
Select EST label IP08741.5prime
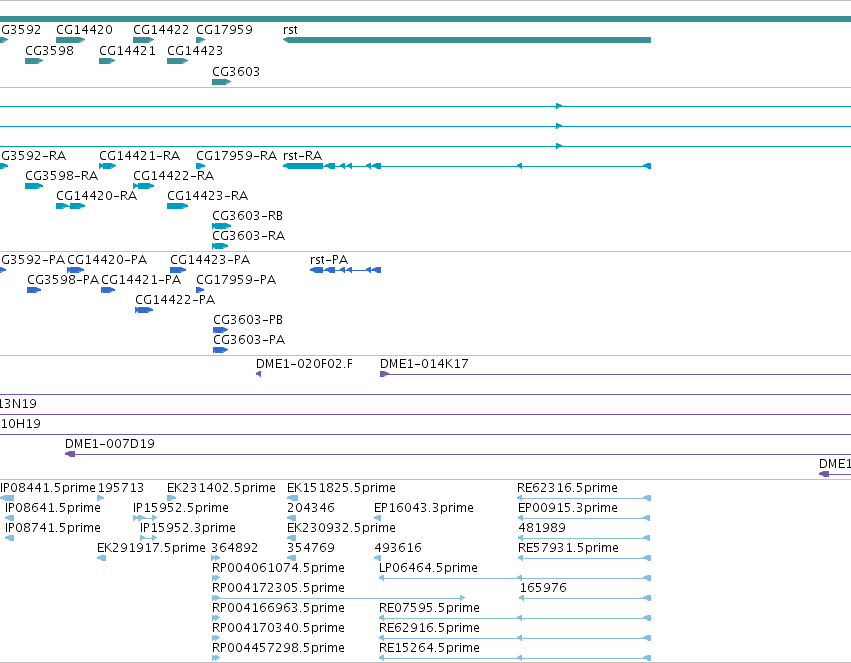tap(53, 528)
